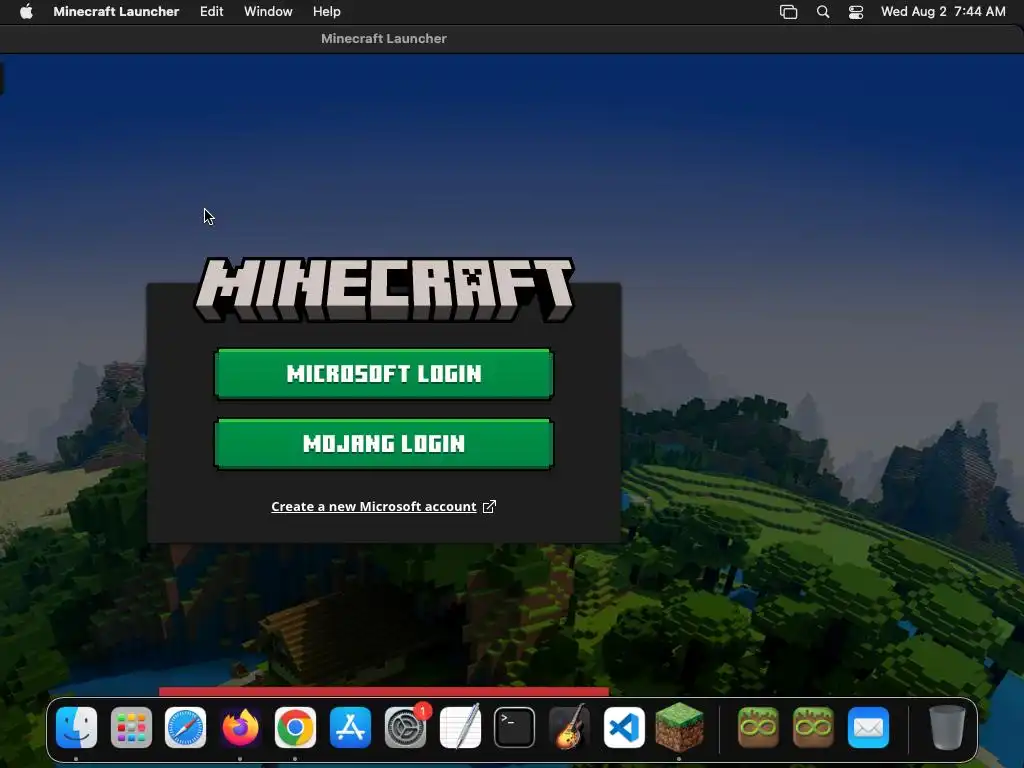Open Terminal from the Dock
1024x768 pixels.
(x=515, y=728)
